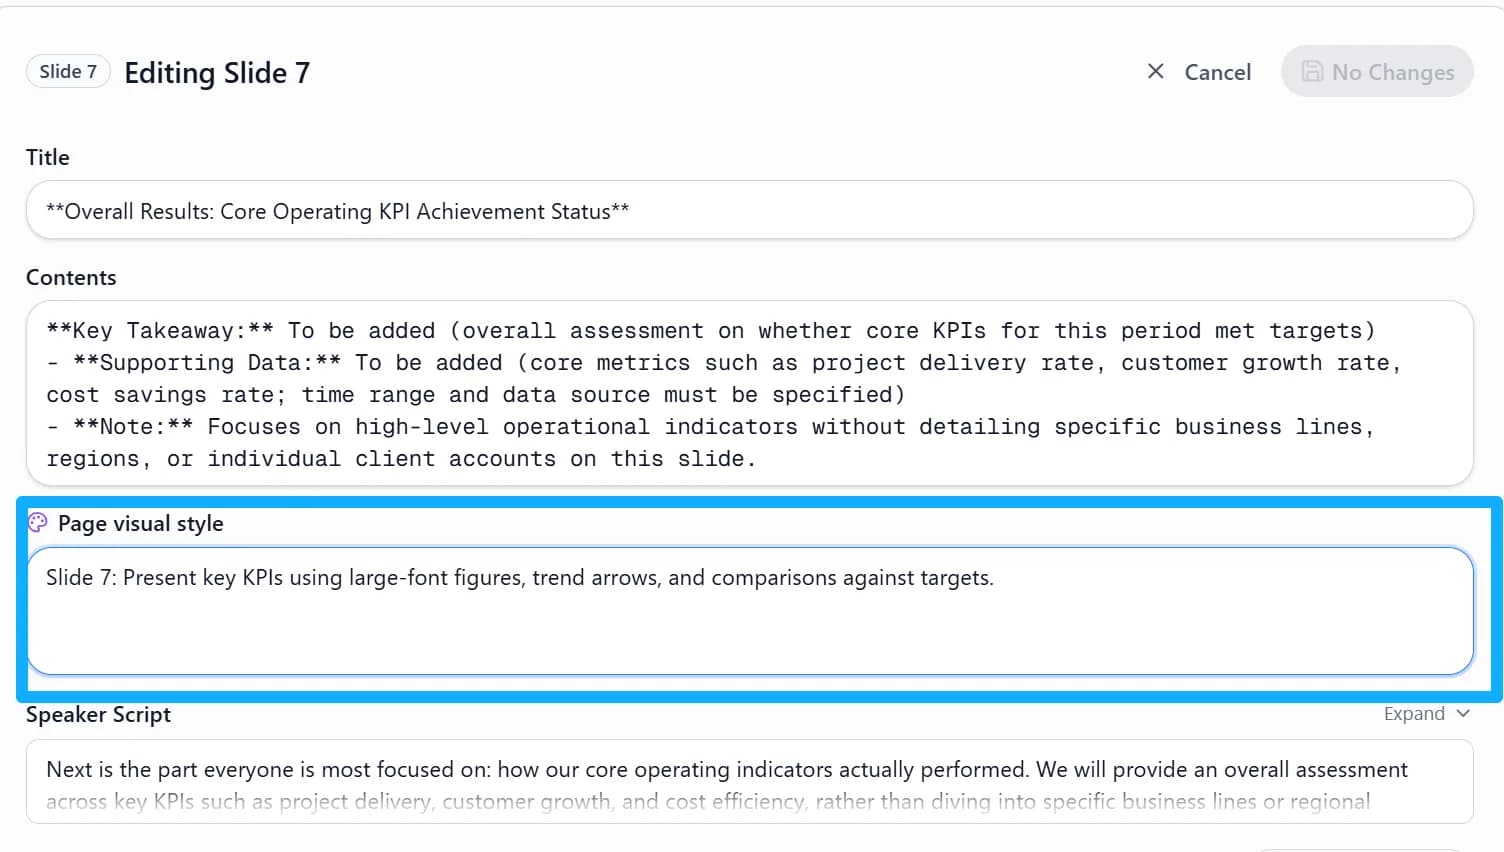Click the palette icon by Page visual style
Image resolution: width=1504 pixels, height=852 pixels.
coord(38,522)
